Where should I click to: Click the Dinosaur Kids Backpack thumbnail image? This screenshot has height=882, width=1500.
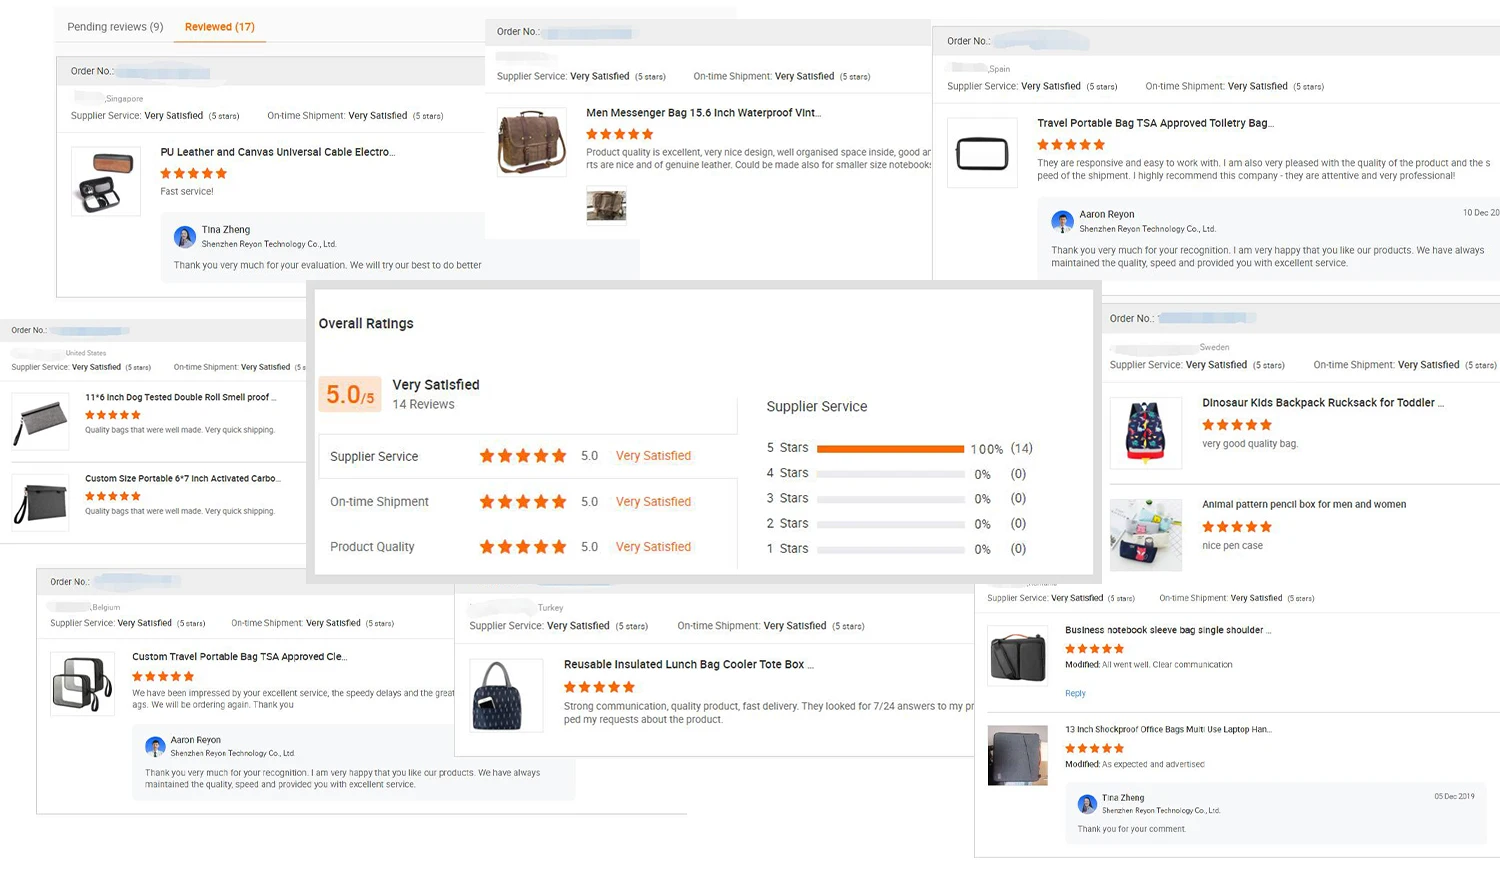(1146, 432)
